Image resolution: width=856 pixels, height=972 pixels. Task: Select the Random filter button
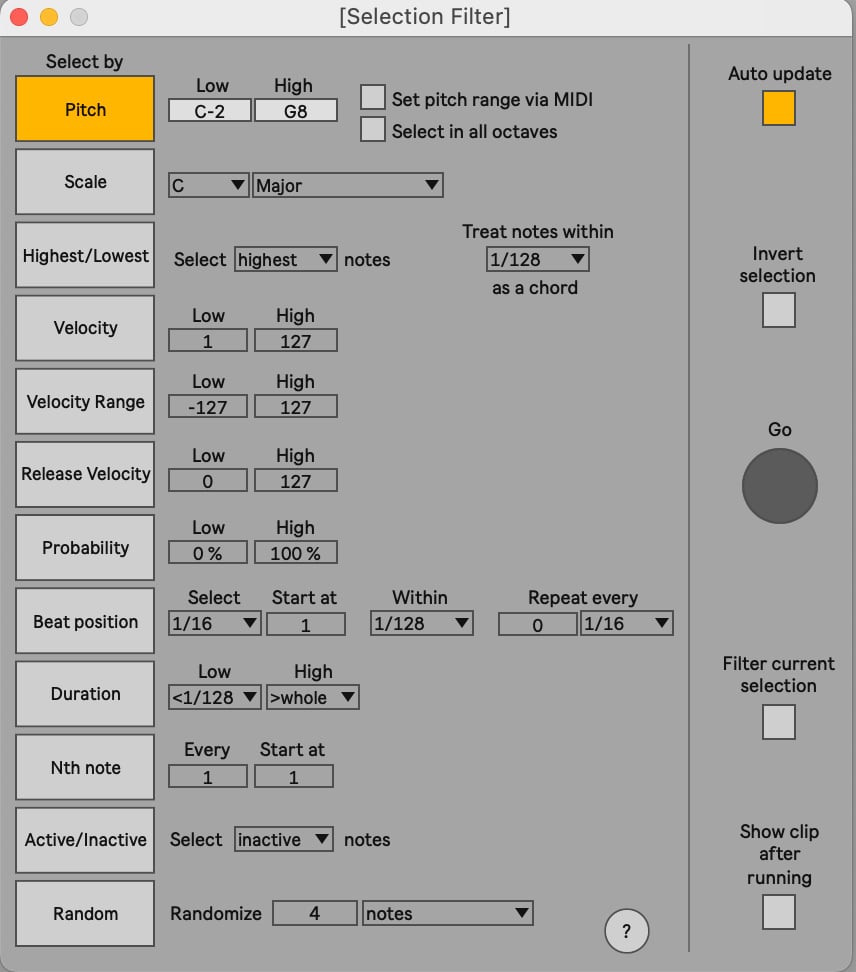tap(85, 913)
